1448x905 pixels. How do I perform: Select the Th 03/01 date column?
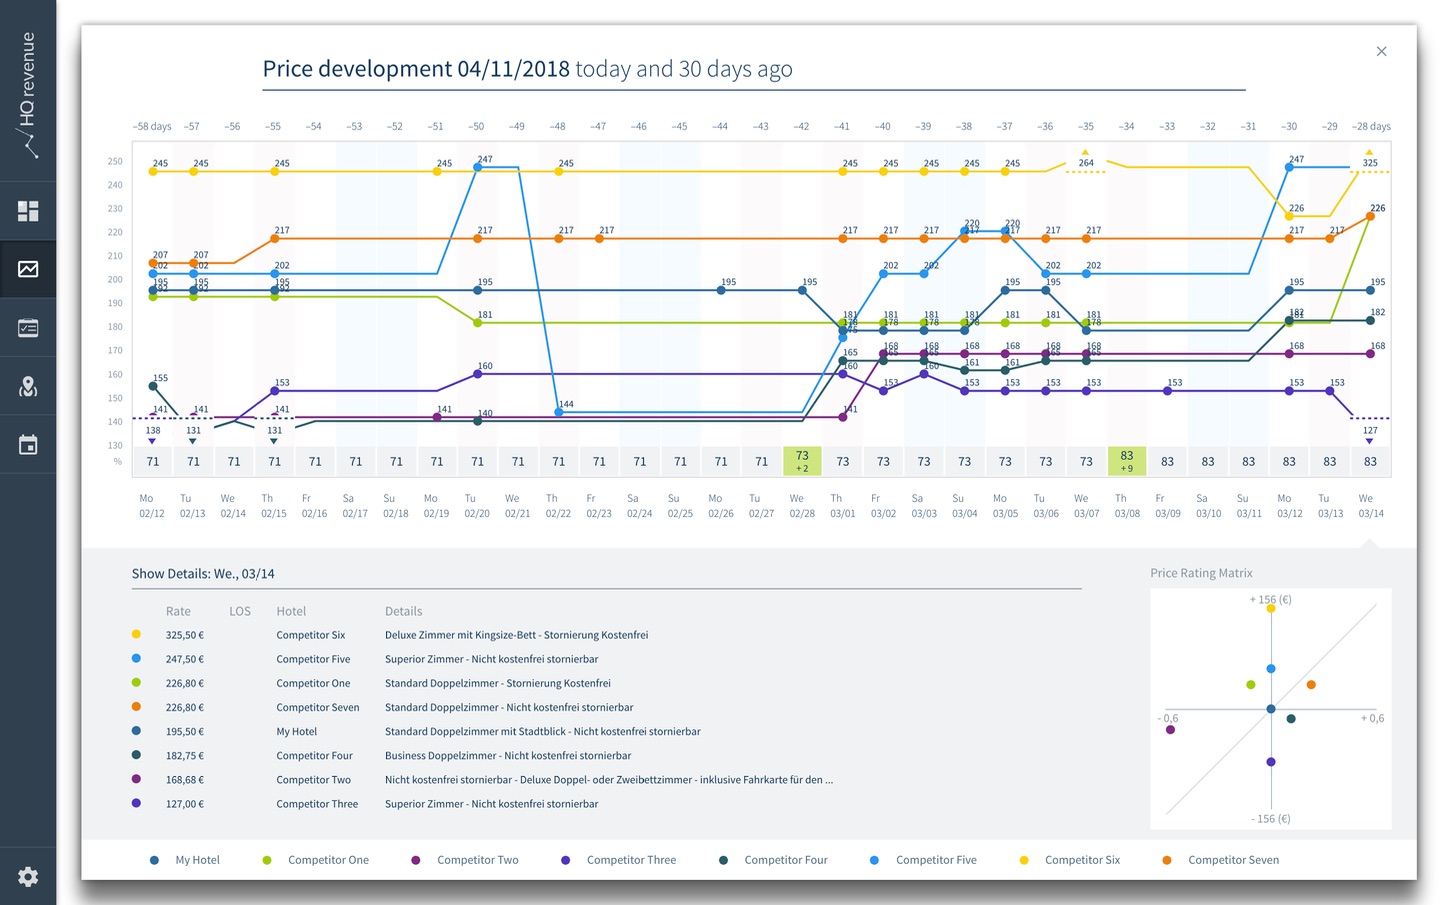(842, 505)
